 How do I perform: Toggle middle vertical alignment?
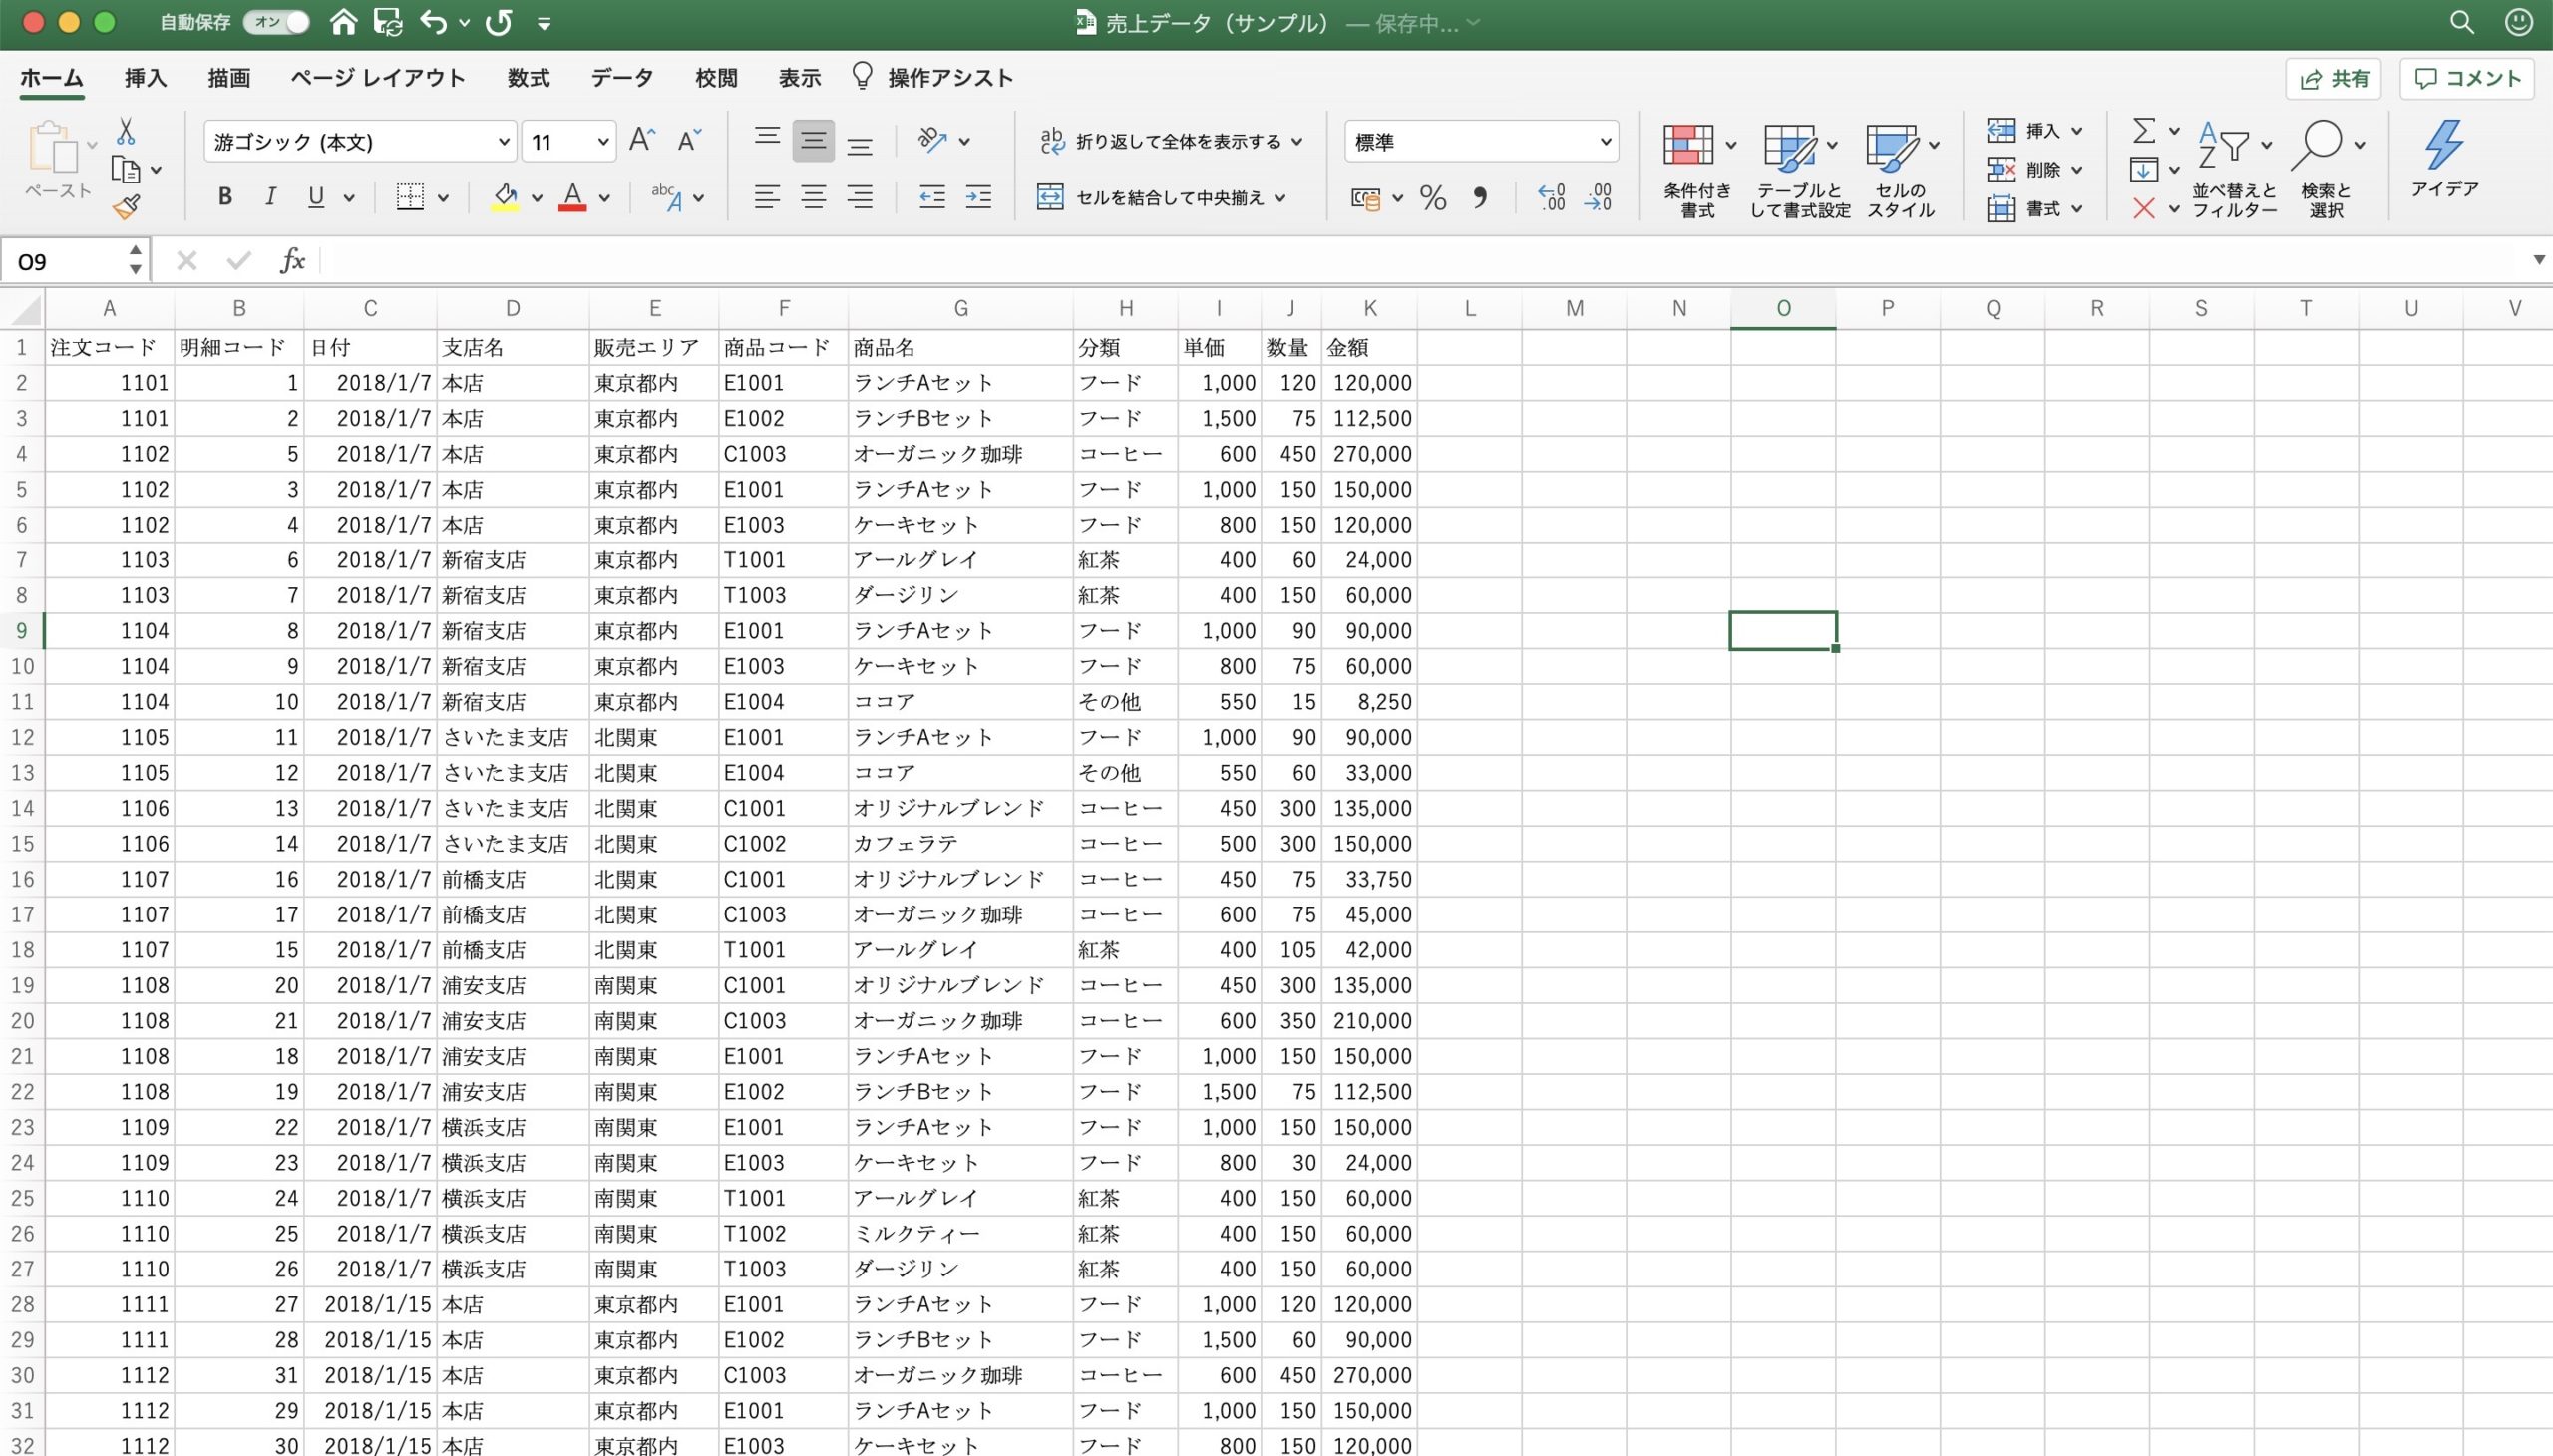[813, 141]
